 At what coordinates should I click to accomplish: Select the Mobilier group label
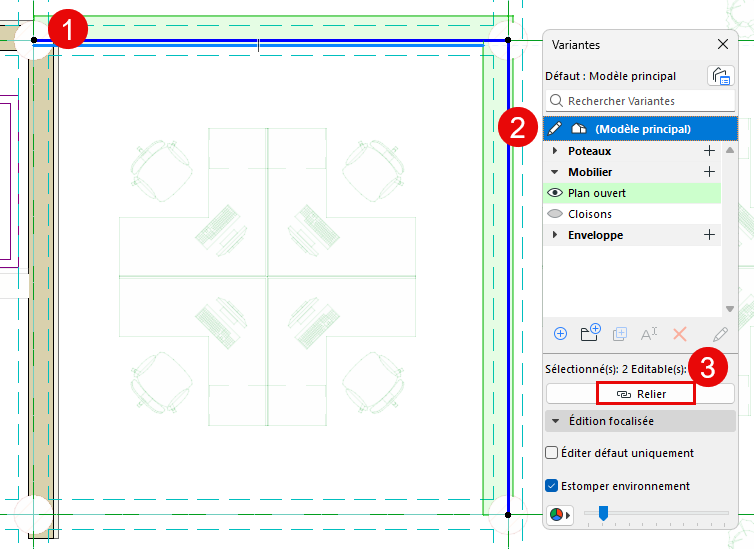590,172
